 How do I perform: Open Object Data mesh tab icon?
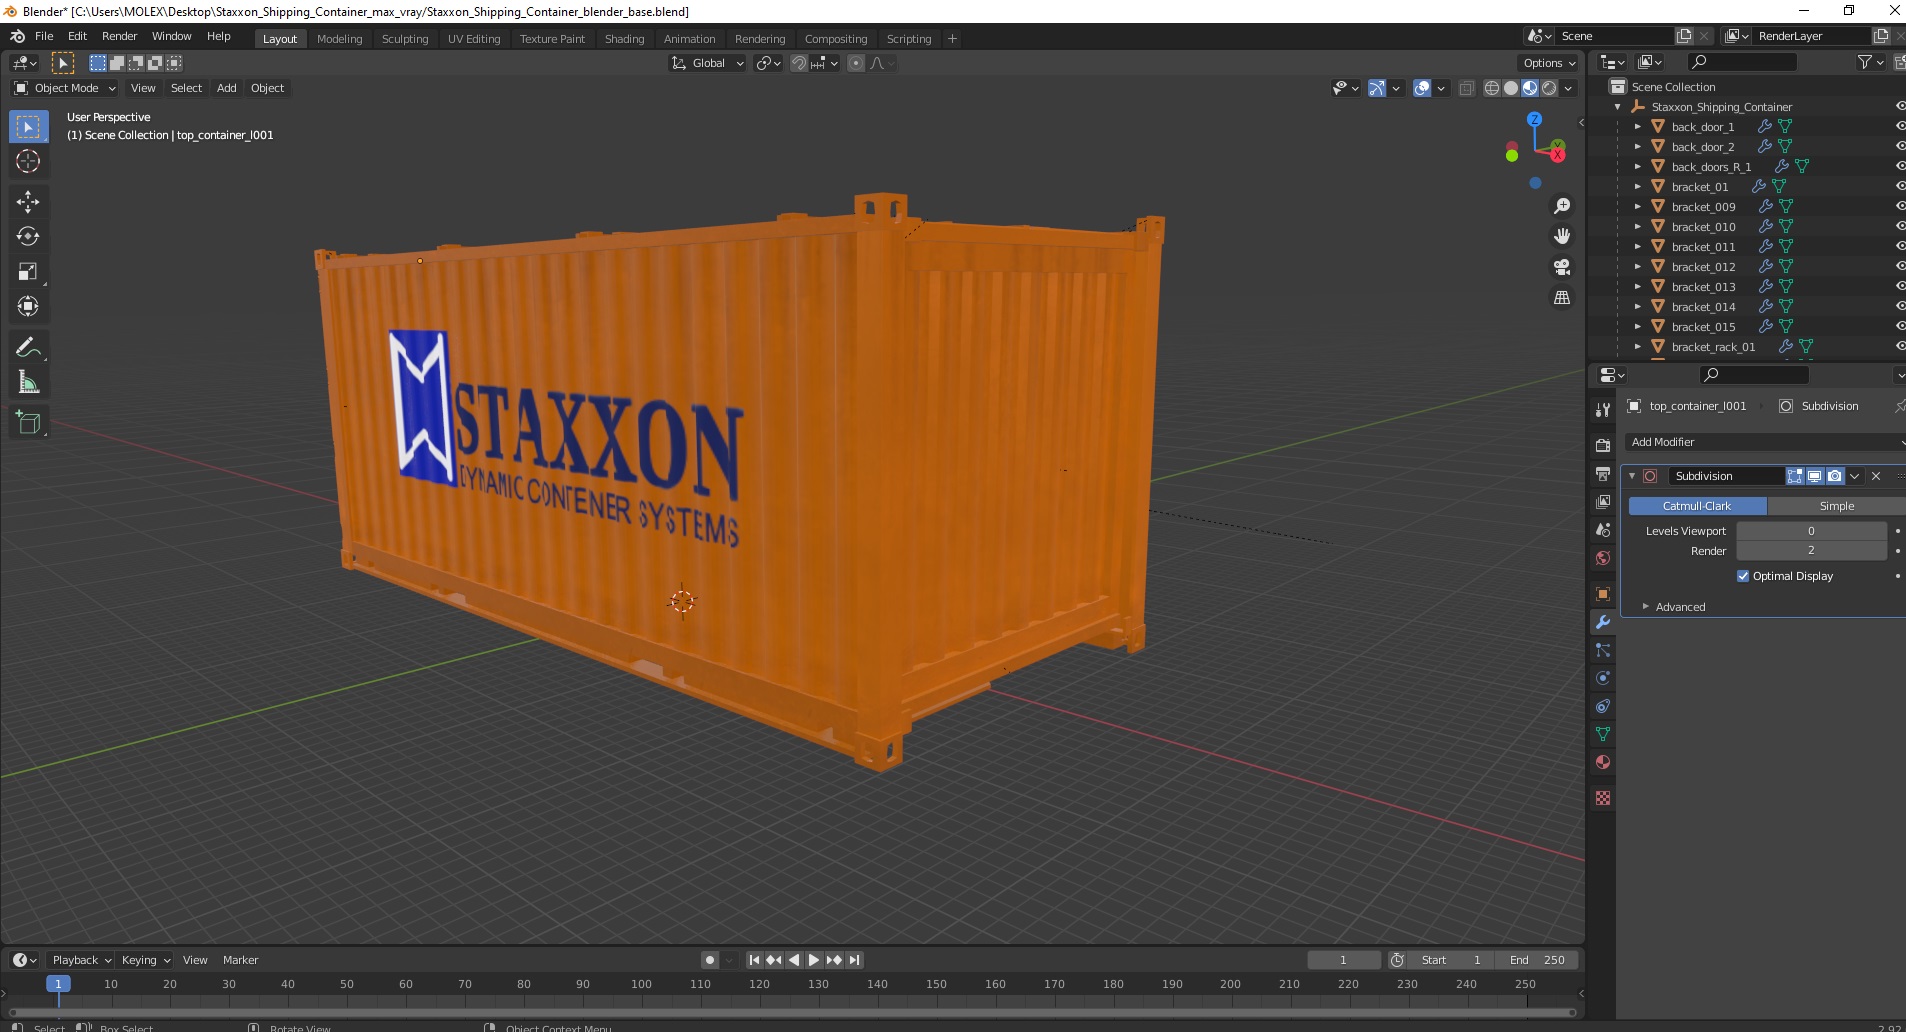click(x=1603, y=734)
